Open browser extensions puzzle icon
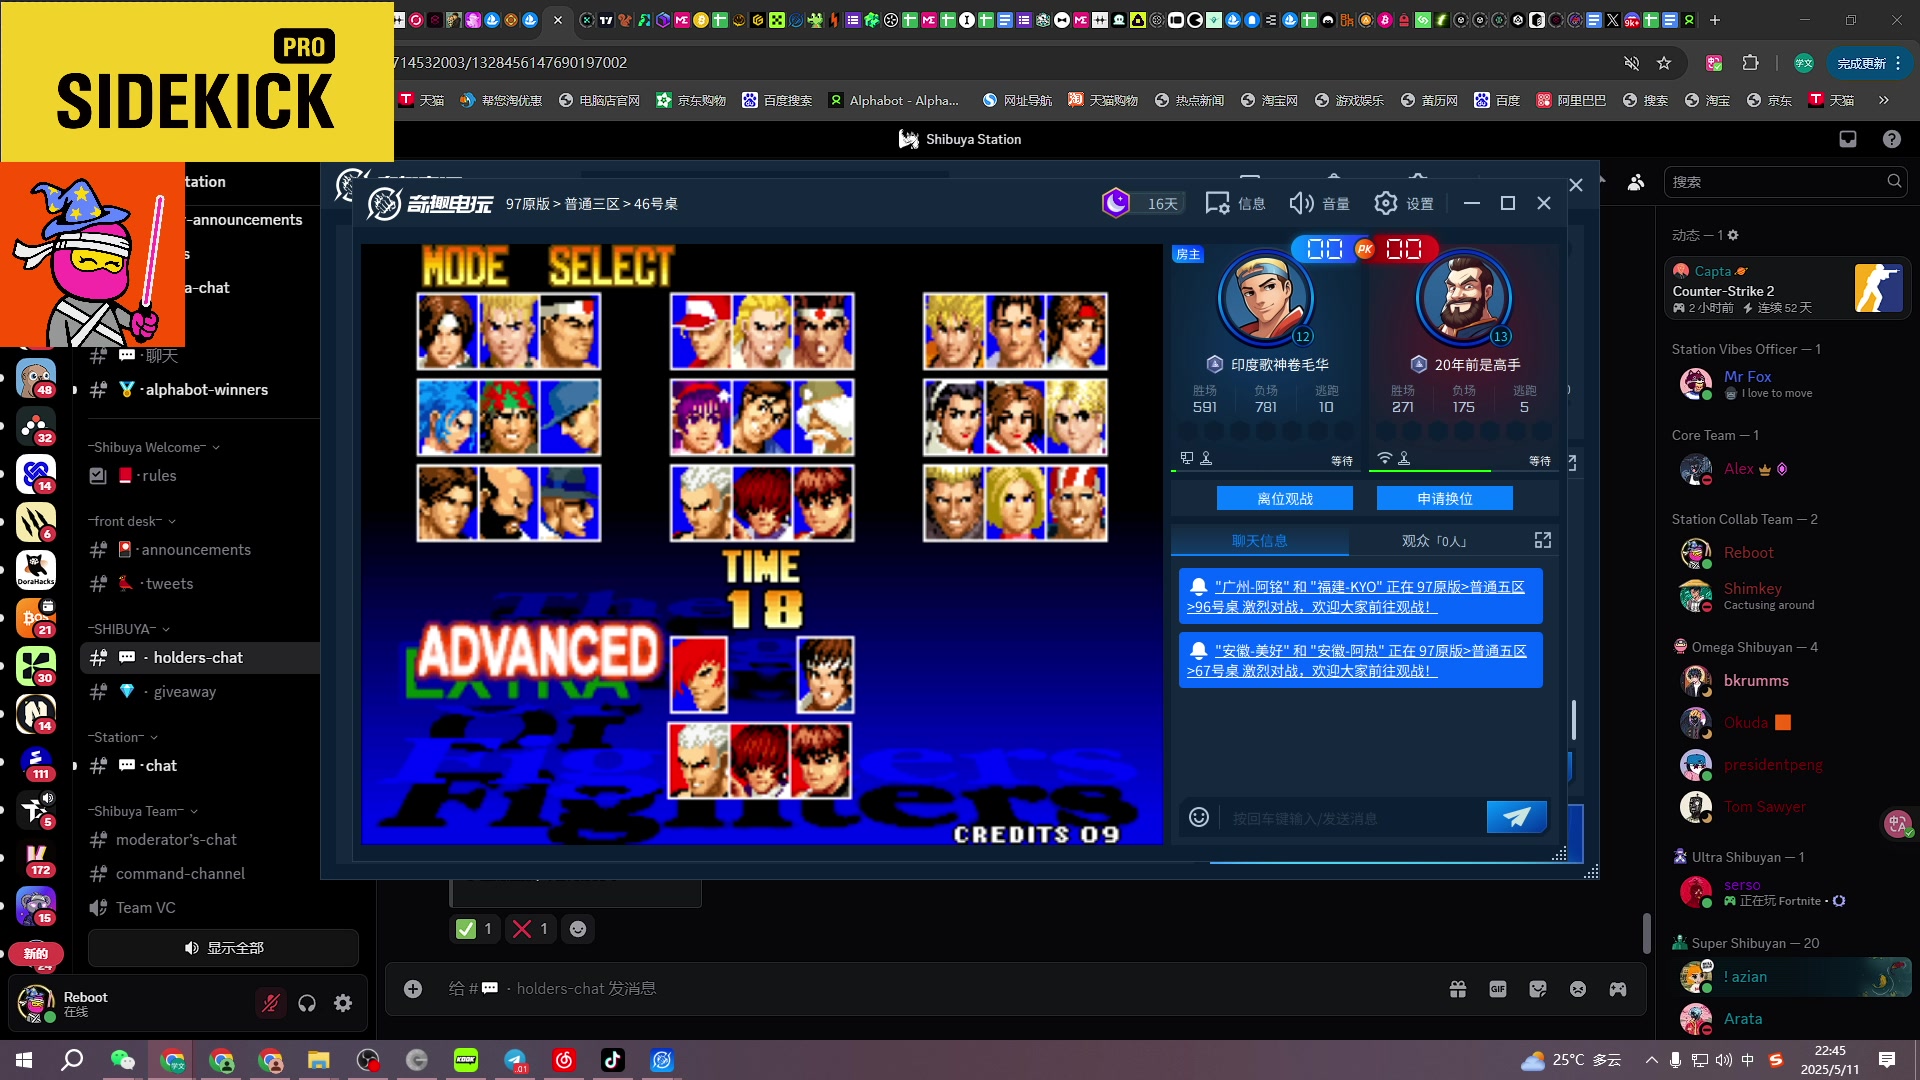Image resolution: width=1920 pixels, height=1080 pixels. click(1750, 63)
